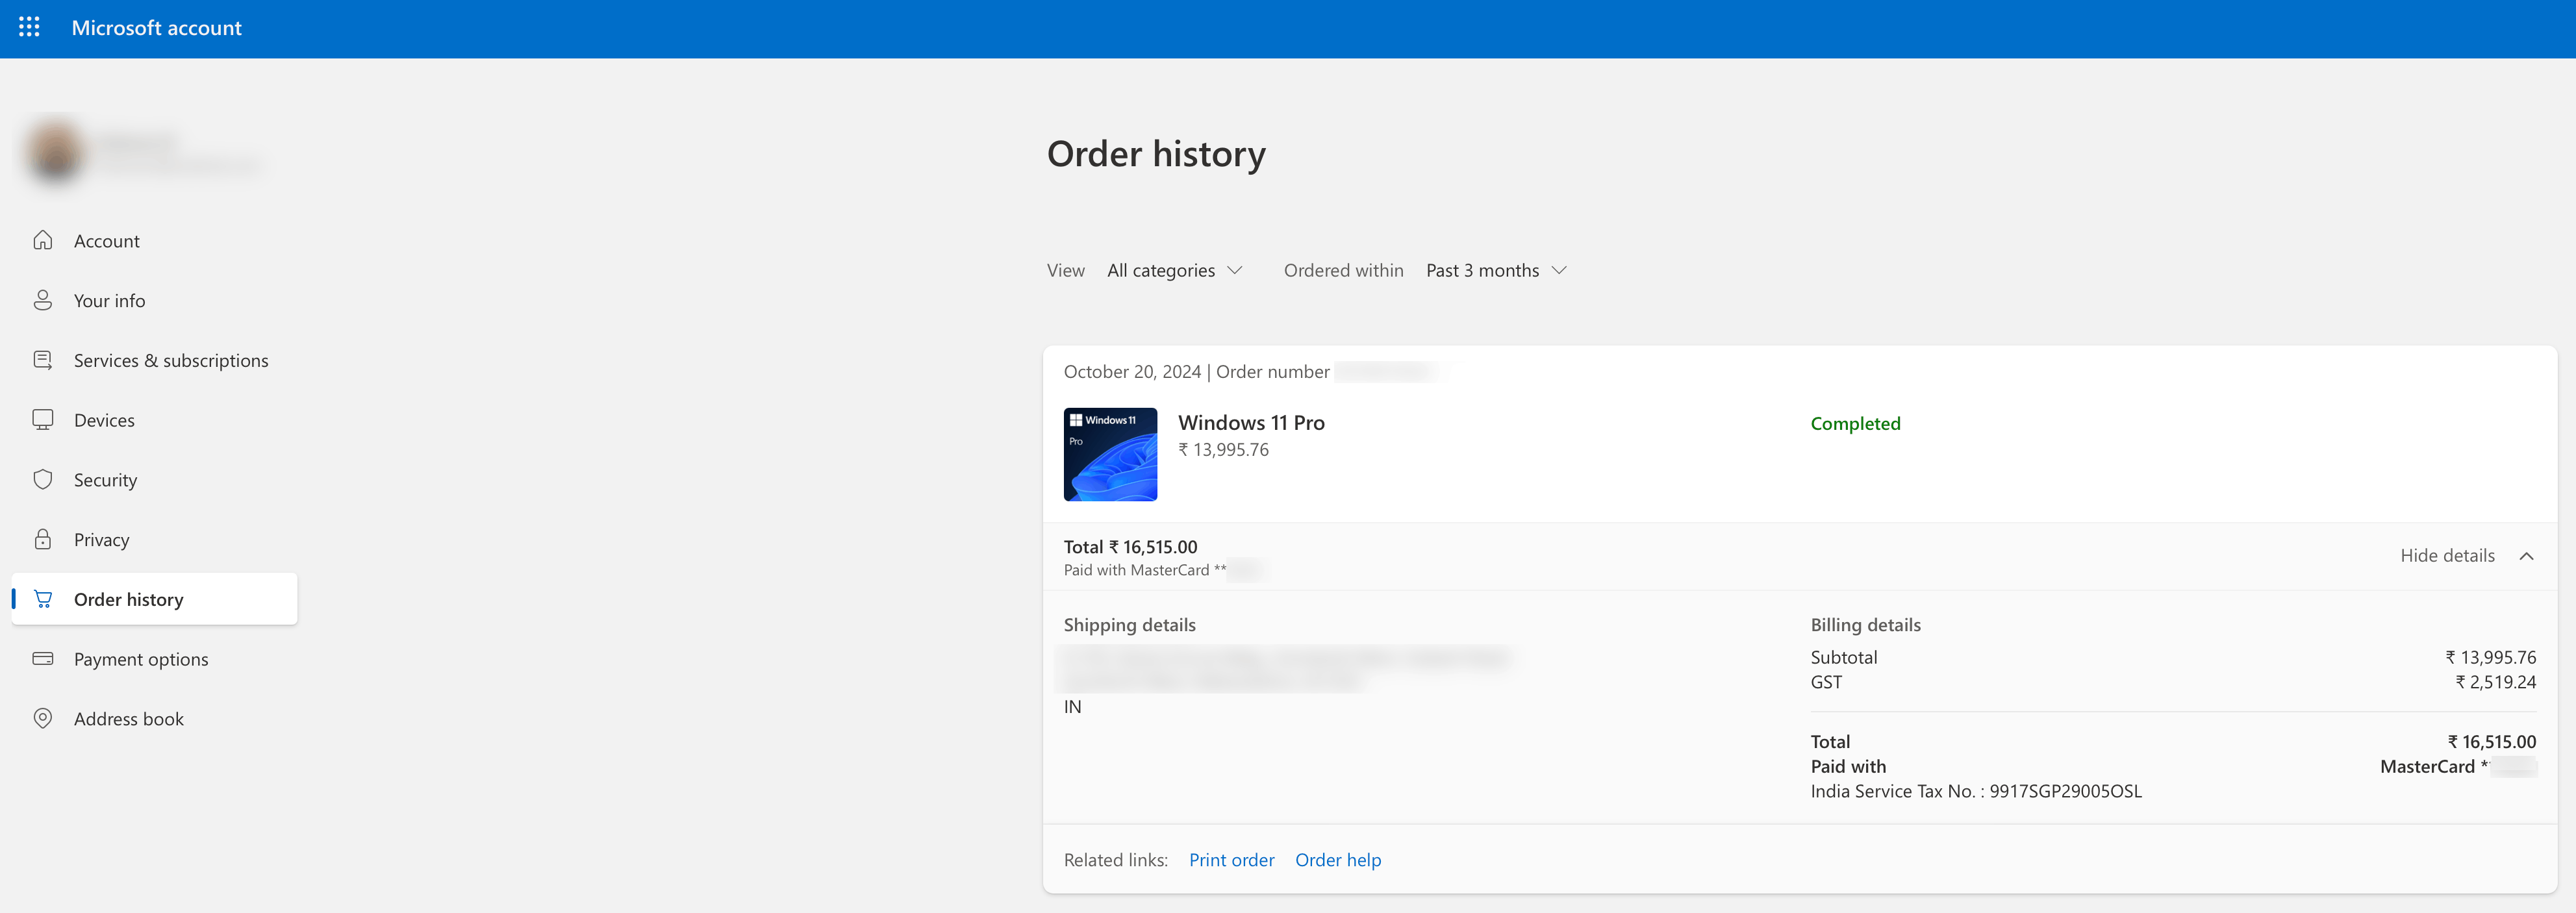Click the Print order link
The image size is (2576, 913).
pyautogui.click(x=1231, y=860)
